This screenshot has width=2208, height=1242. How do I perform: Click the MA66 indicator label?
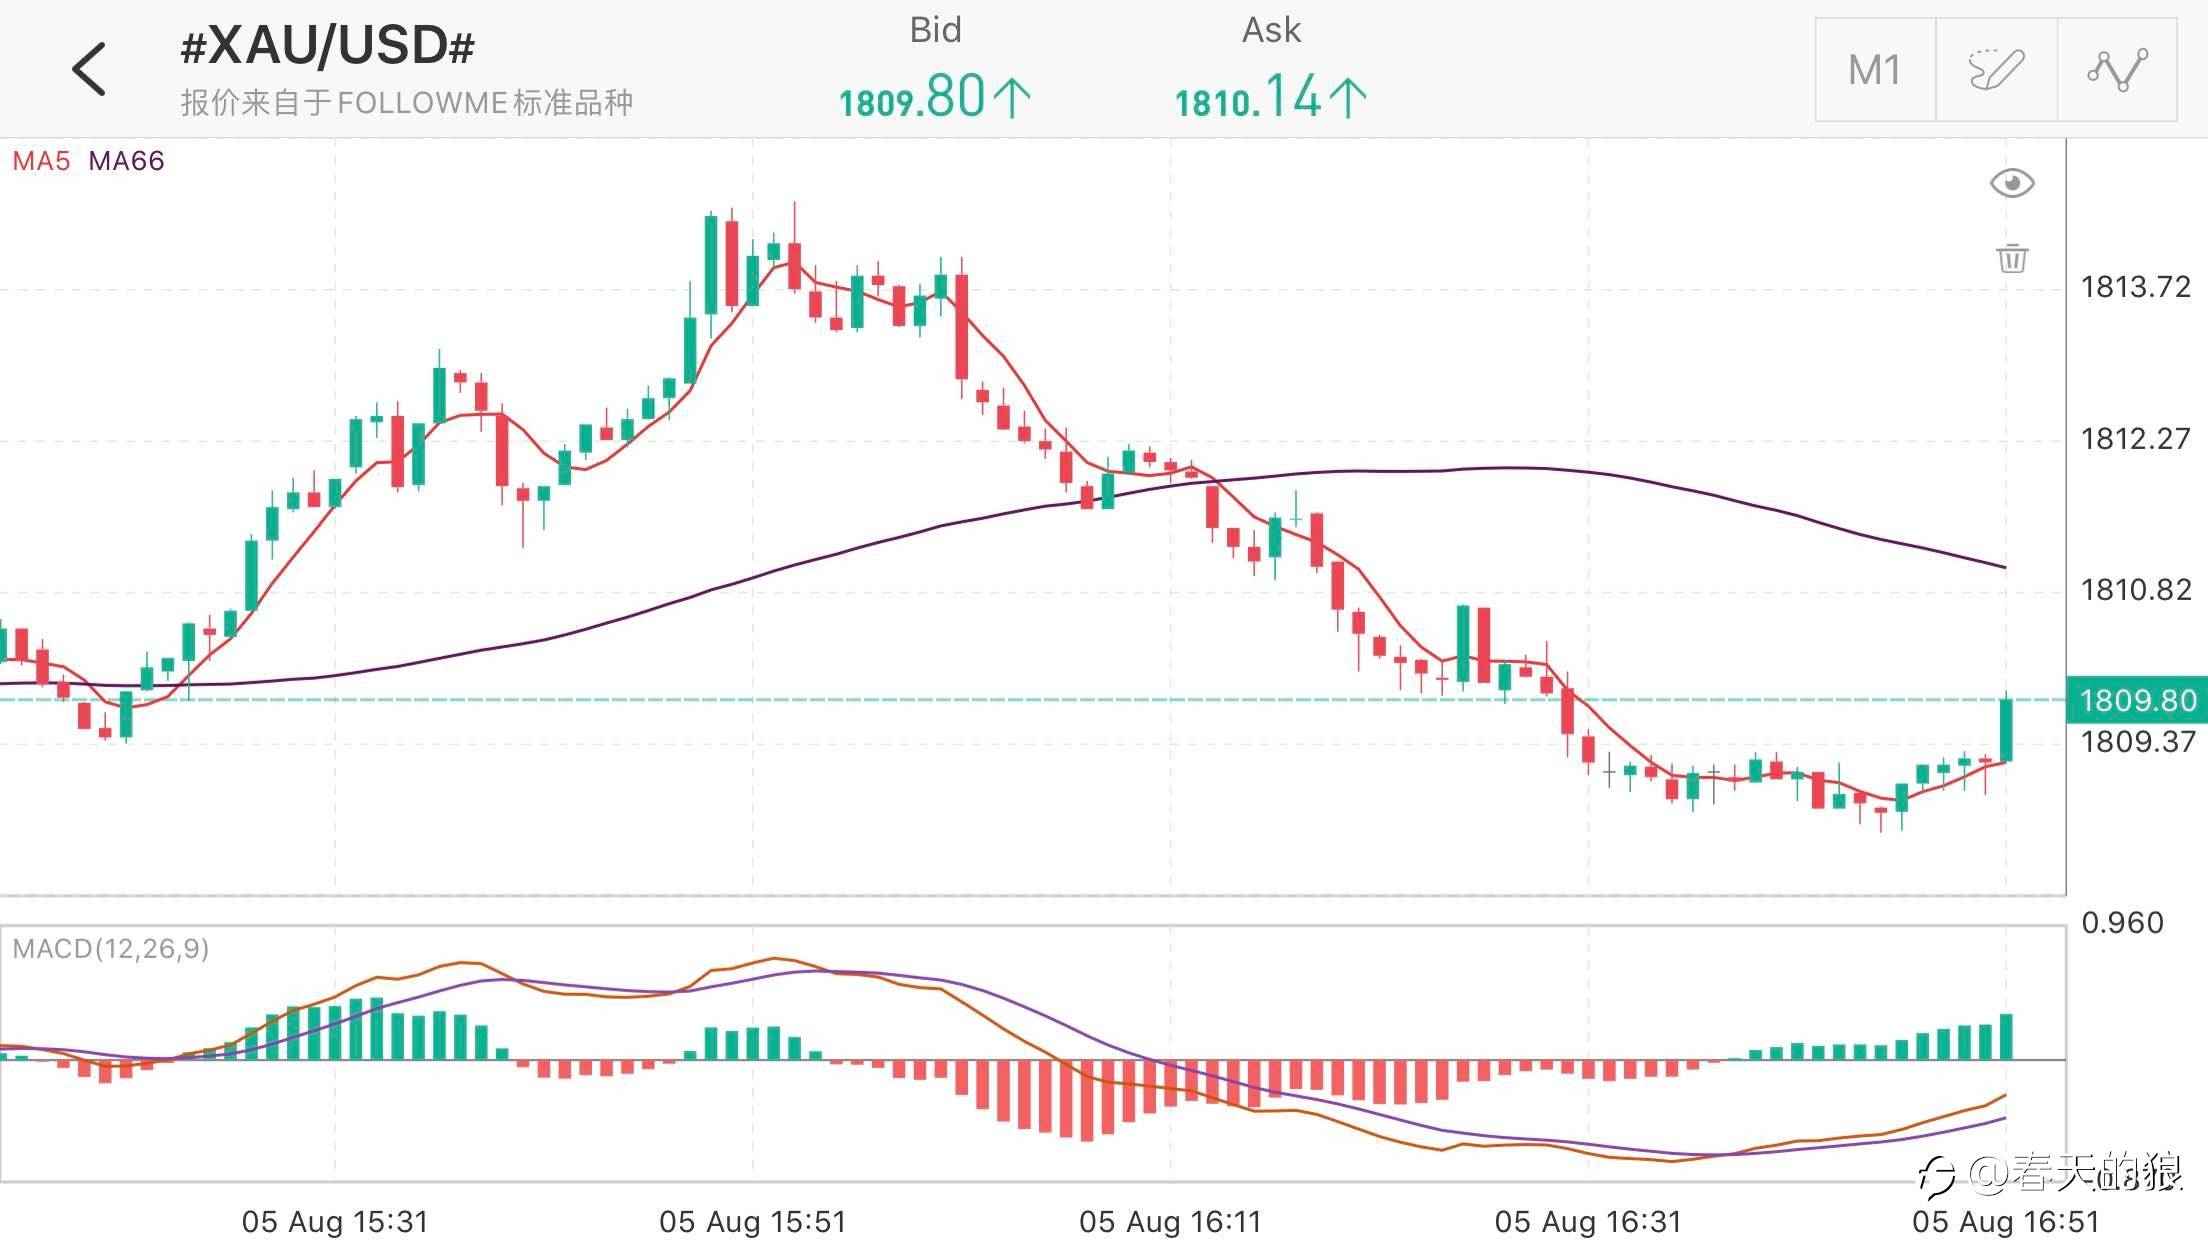click(126, 161)
